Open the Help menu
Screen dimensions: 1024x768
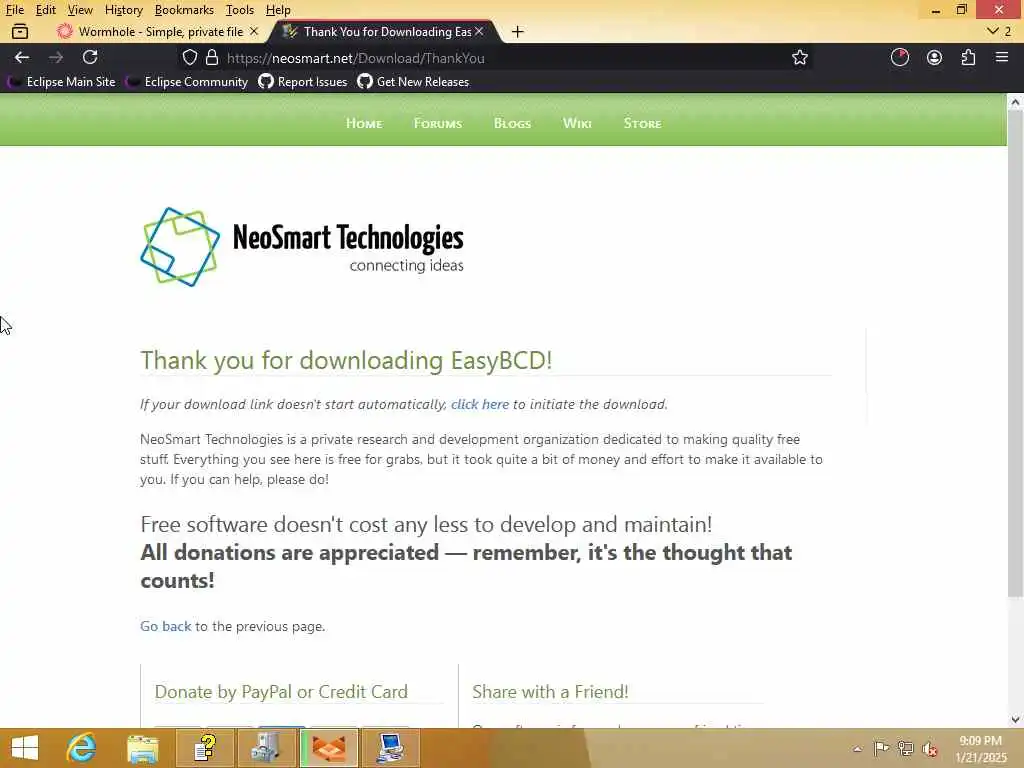278,10
